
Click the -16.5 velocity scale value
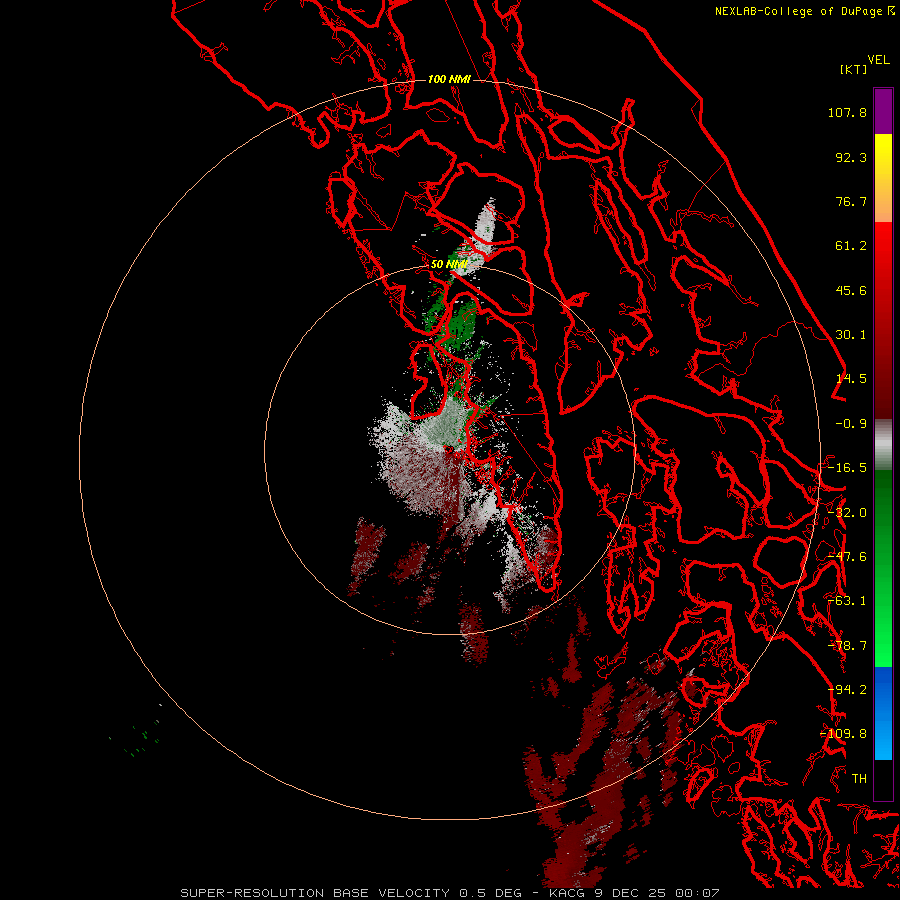(x=847, y=468)
